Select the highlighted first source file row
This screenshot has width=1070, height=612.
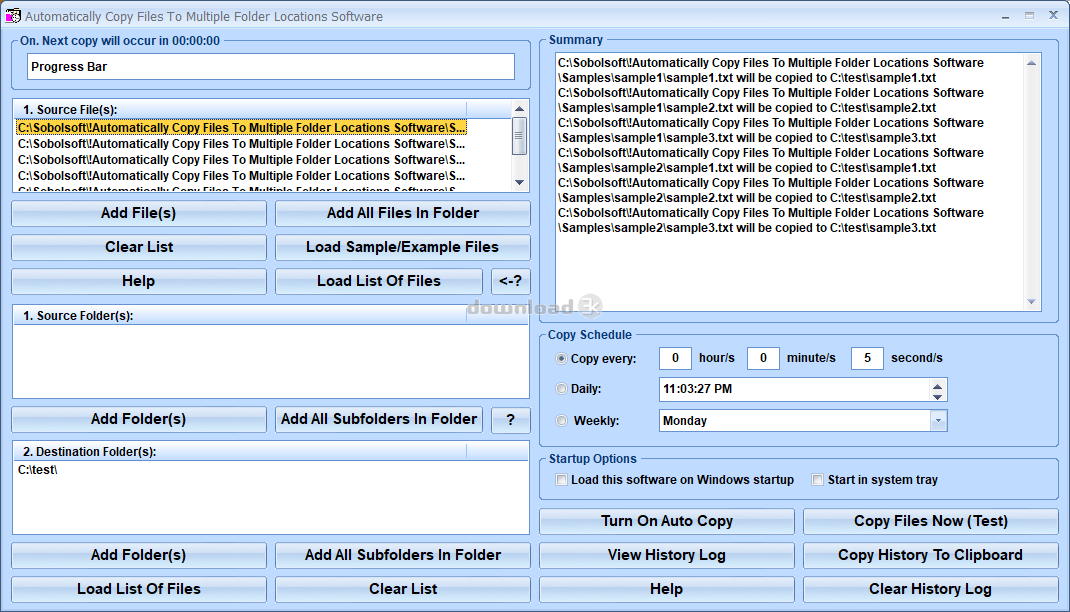pyautogui.click(x=242, y=128)
